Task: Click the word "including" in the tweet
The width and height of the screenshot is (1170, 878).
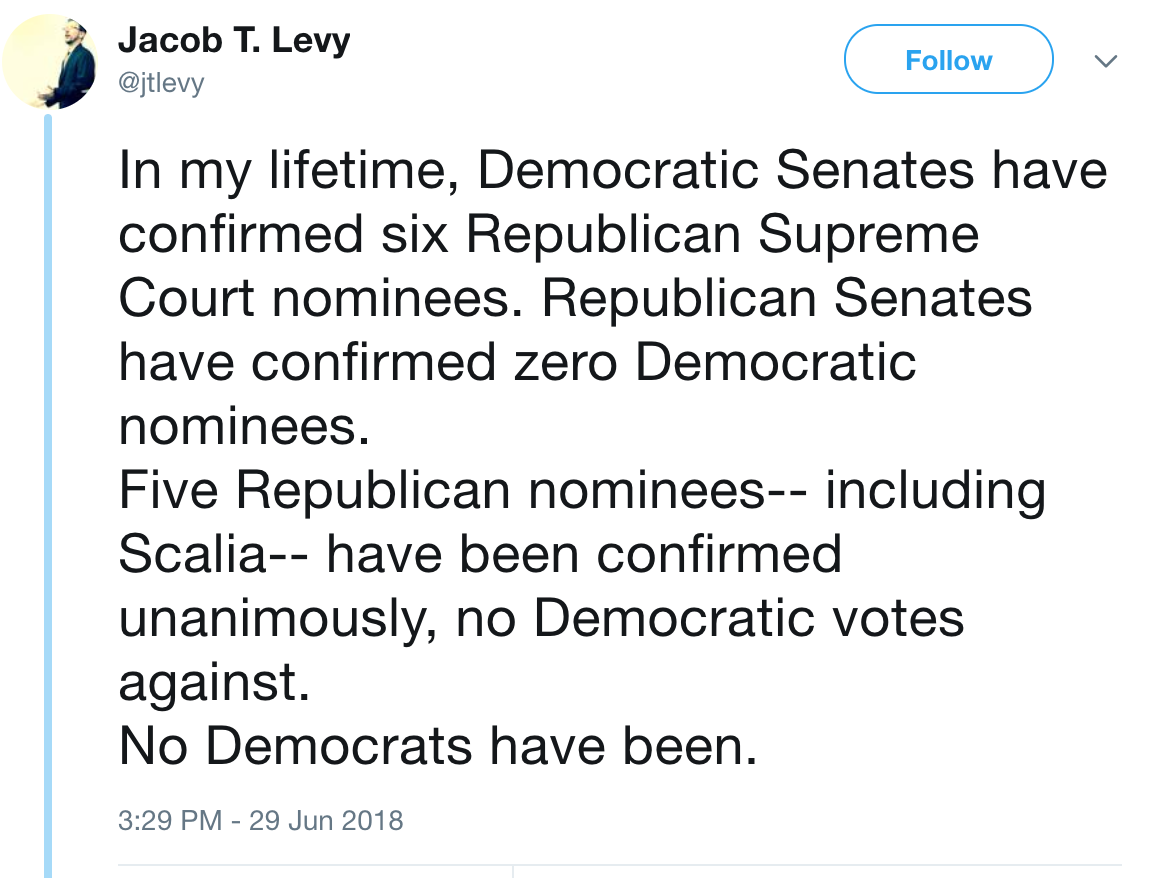Action: click(935, 491)
